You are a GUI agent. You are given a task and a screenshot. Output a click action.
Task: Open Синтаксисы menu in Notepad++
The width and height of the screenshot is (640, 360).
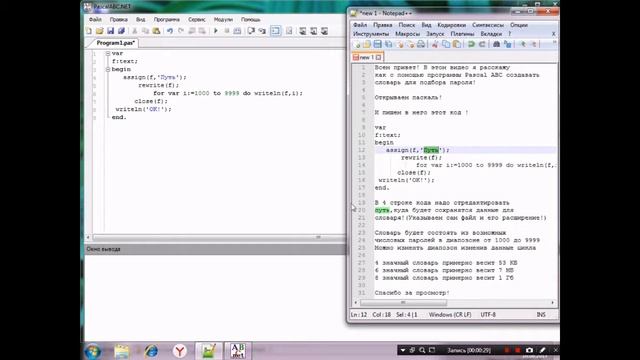[x=488, y=25]
